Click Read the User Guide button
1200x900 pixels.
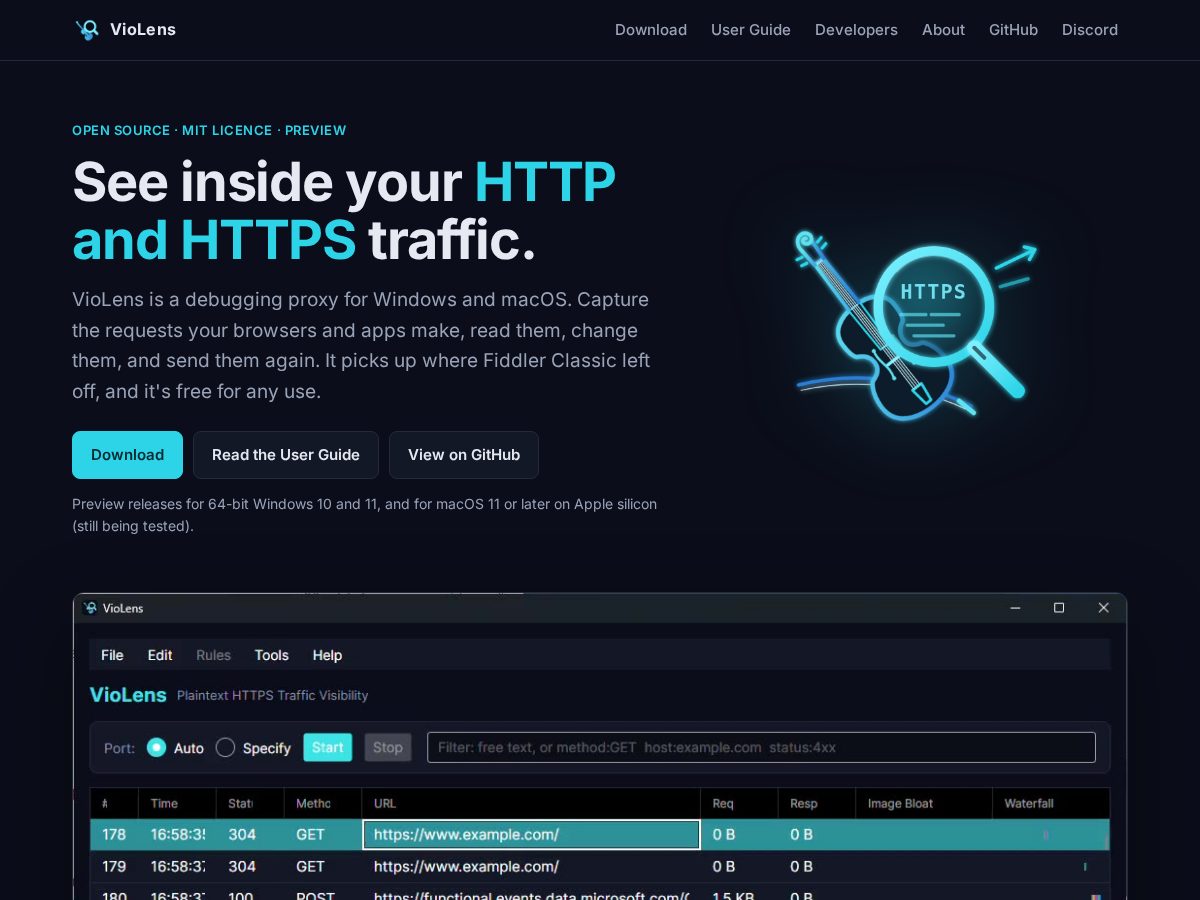tap(286, 455)
